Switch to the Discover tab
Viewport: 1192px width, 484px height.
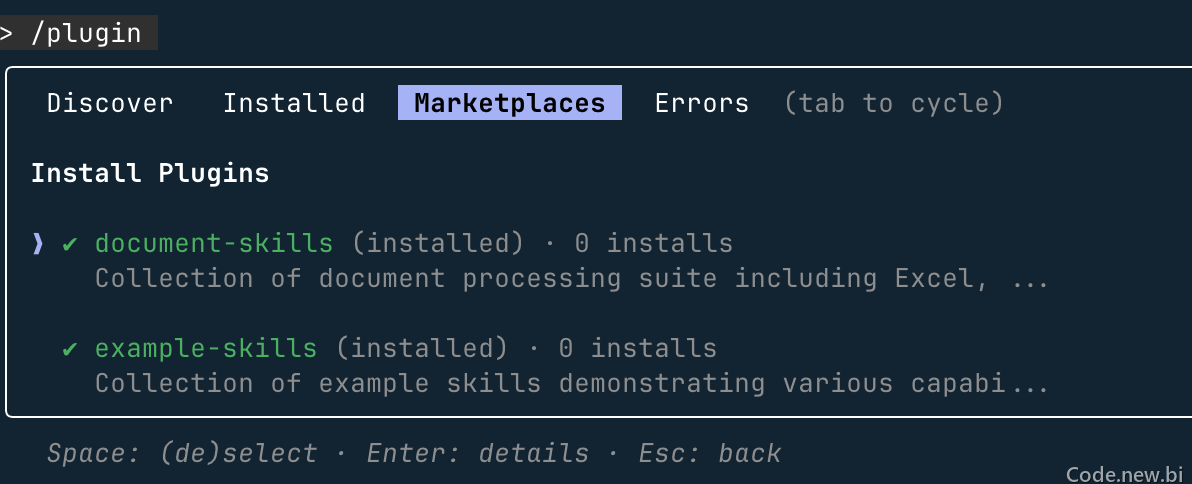pos(110,103)
